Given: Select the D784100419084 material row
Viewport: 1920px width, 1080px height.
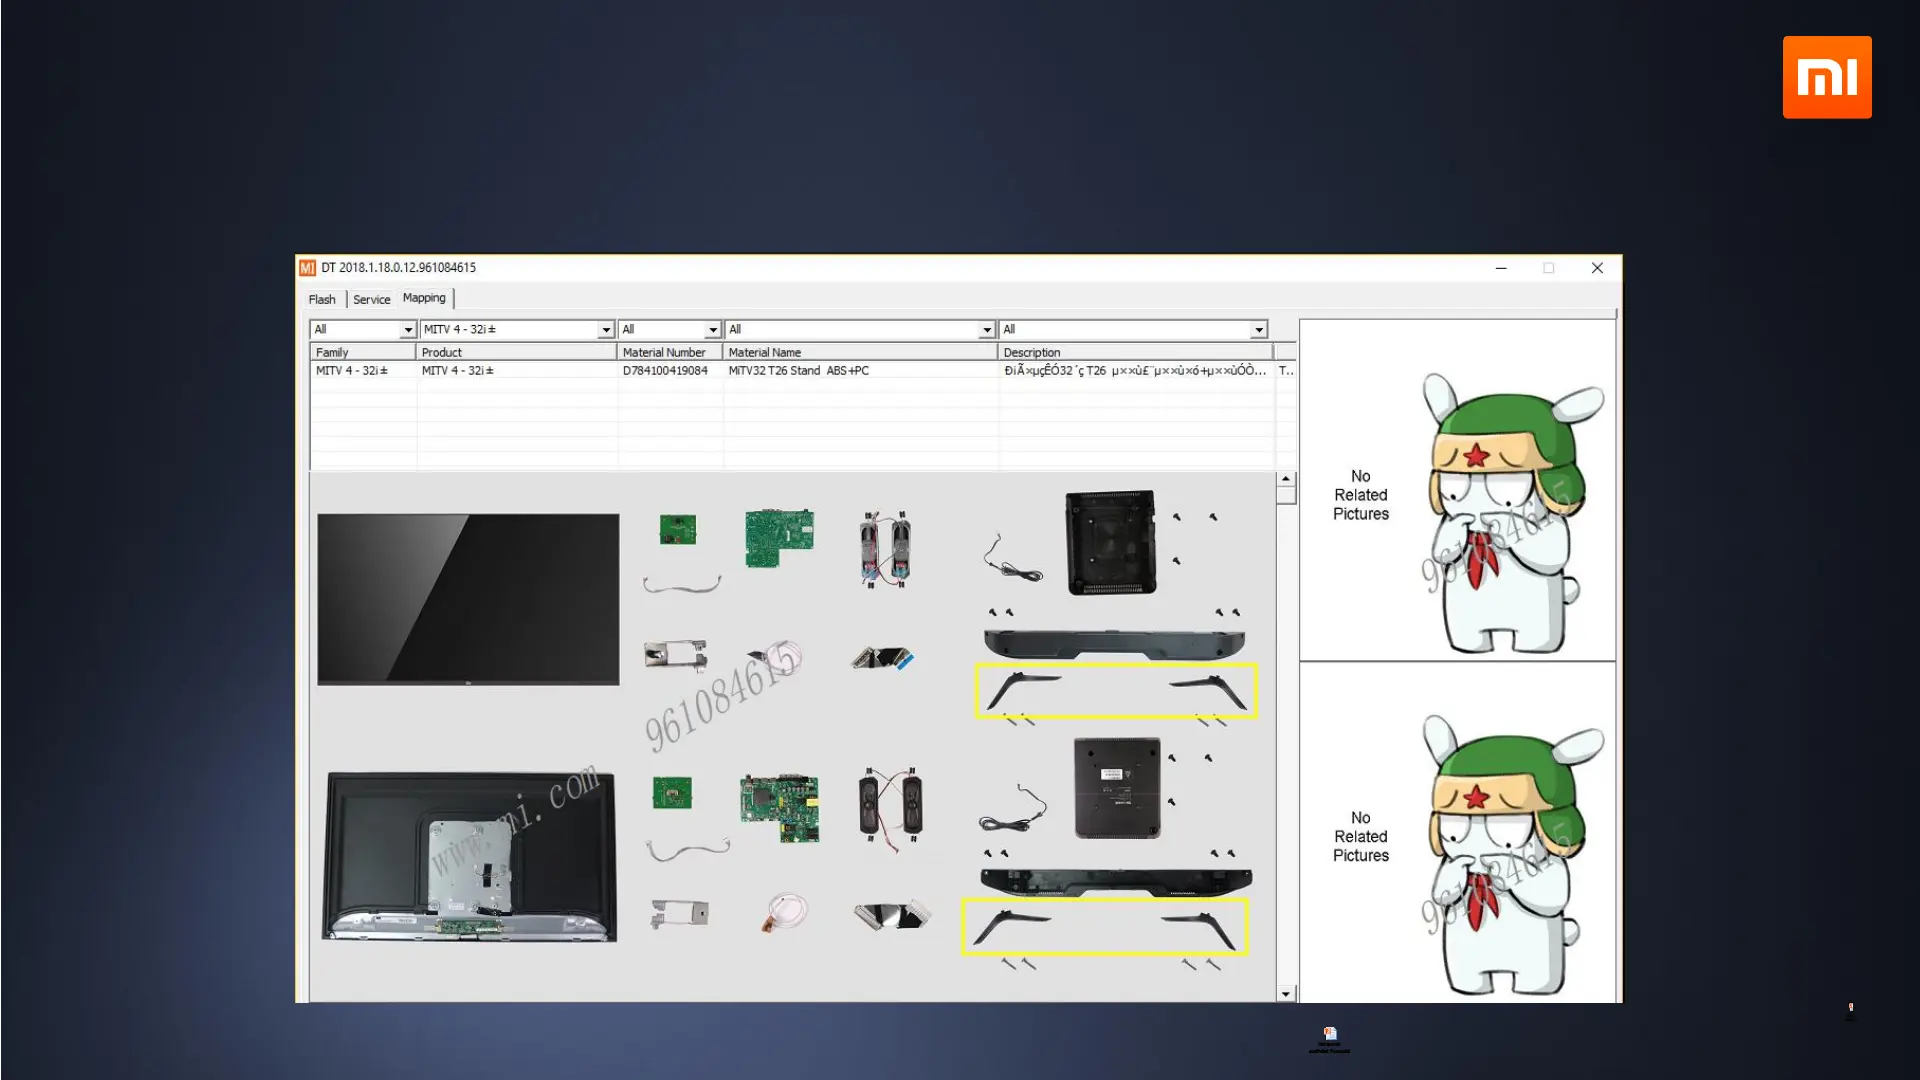Looking at the screenshot, I should [x=665, y=370].
